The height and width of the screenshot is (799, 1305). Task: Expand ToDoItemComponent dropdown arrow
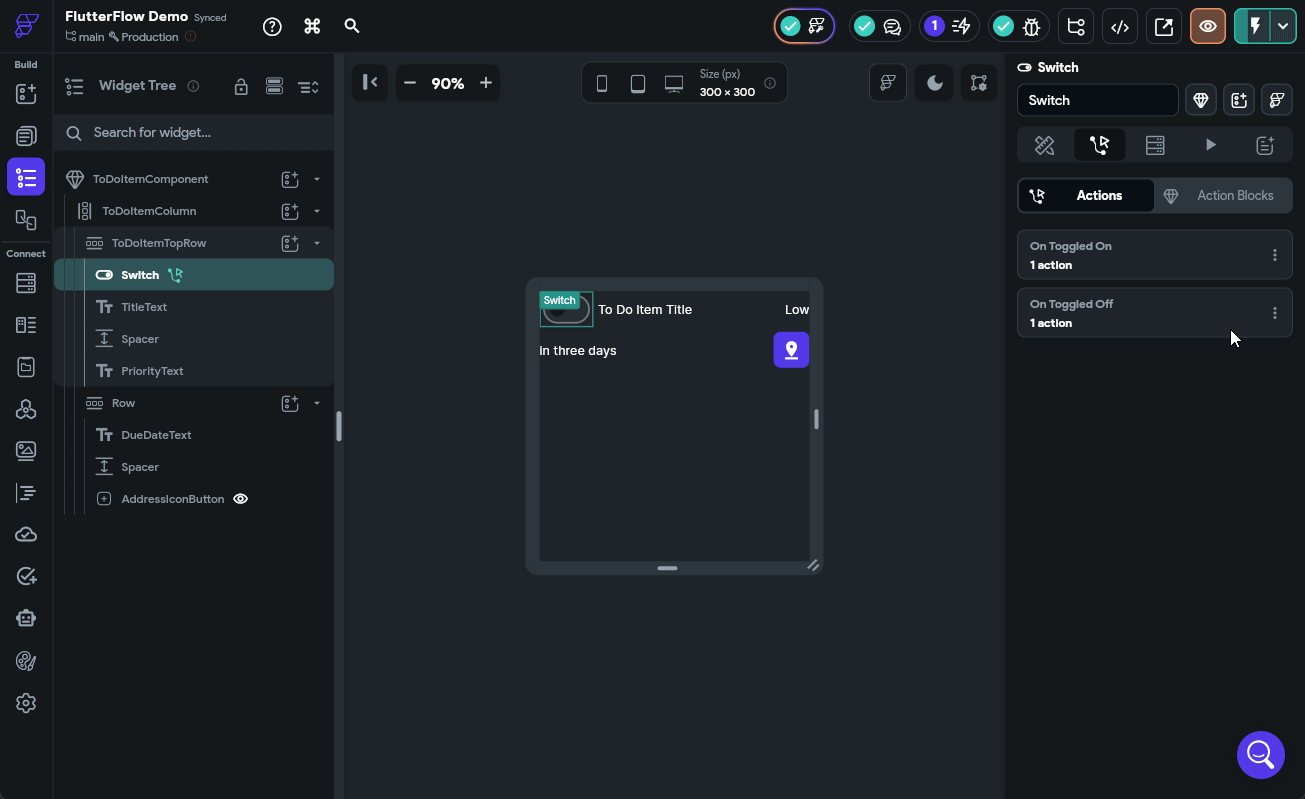pyautogui.click(x=317, y=179)
